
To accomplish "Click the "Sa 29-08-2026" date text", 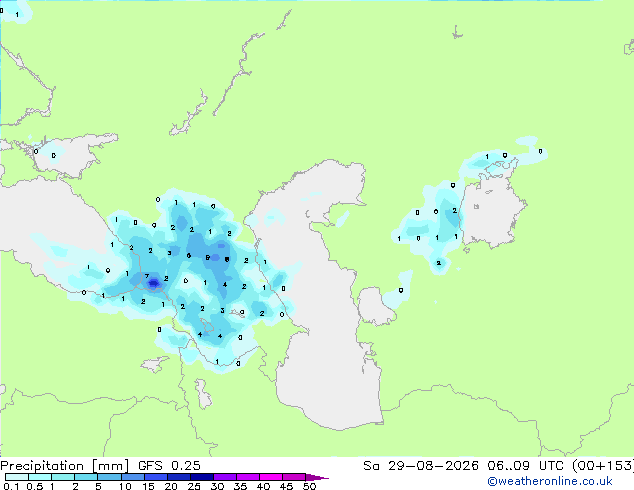I will point(421,466).
